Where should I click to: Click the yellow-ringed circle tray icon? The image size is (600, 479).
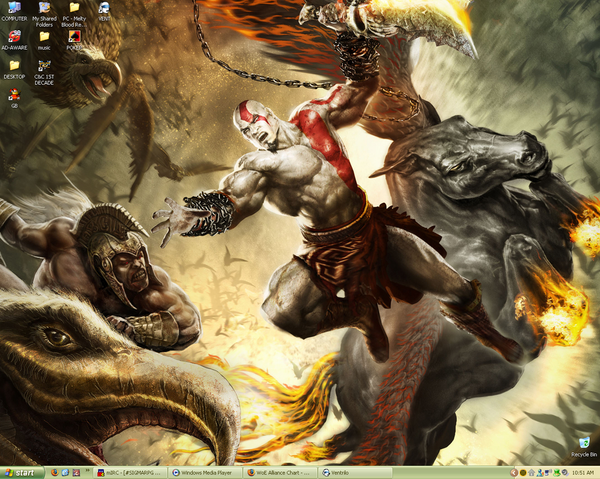point(523,473)
